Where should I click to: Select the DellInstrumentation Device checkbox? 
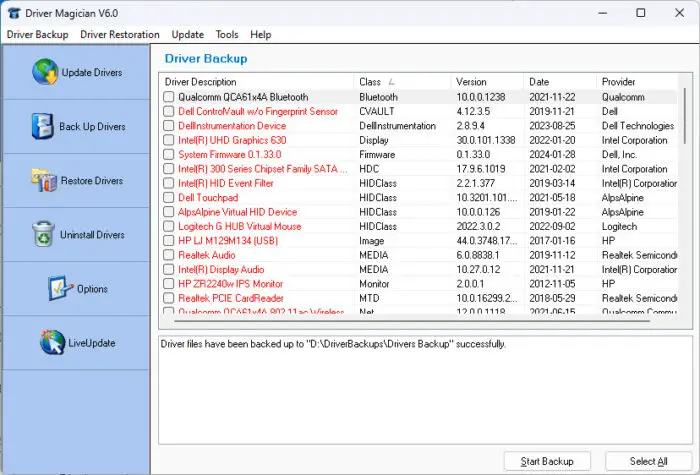coord(168,125)
